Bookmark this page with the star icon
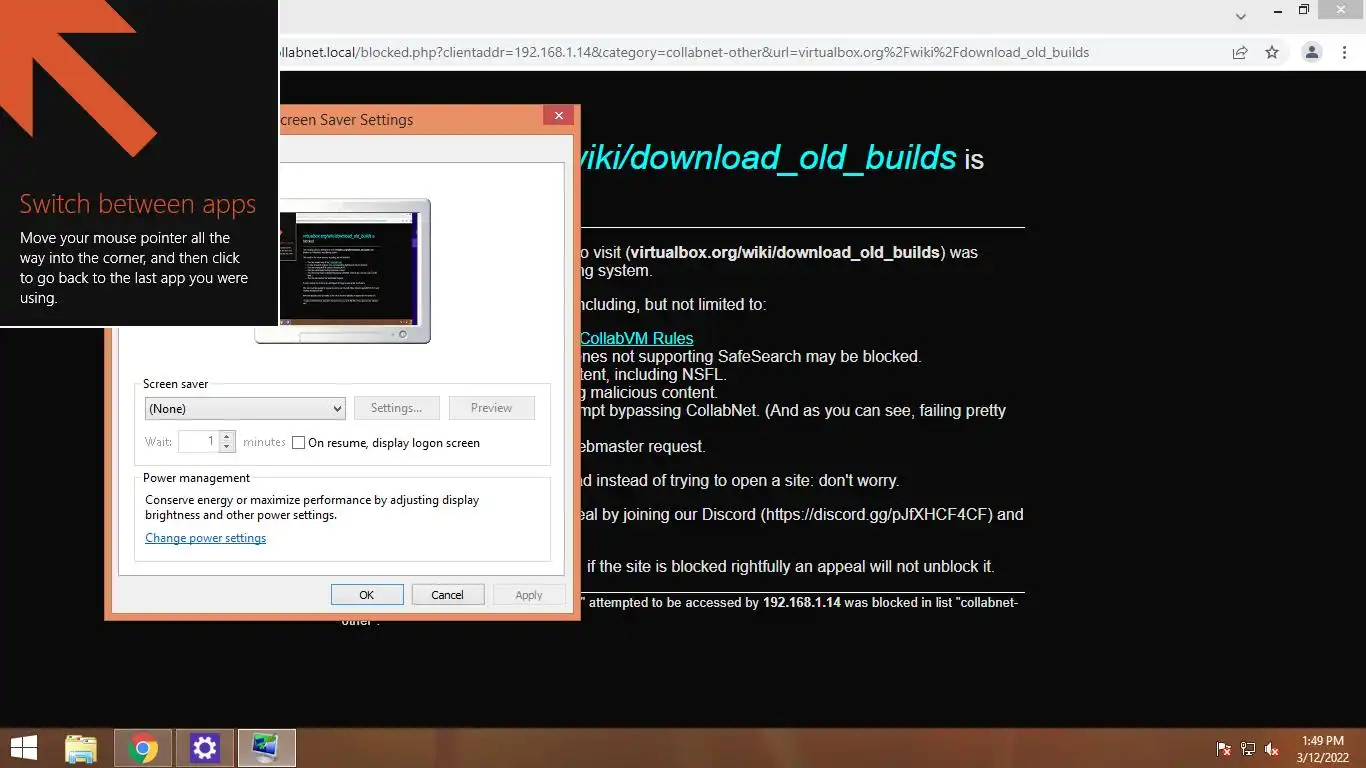Viewport: 1366px width, 768px height. click(x=1272, y=53)
